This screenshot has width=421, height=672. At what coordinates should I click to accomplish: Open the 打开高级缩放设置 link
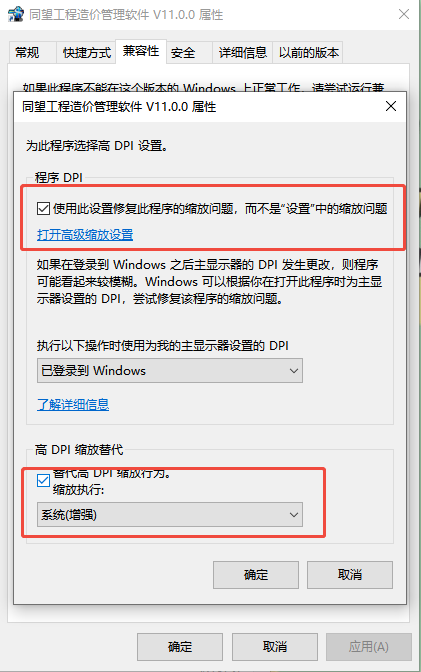85,235
